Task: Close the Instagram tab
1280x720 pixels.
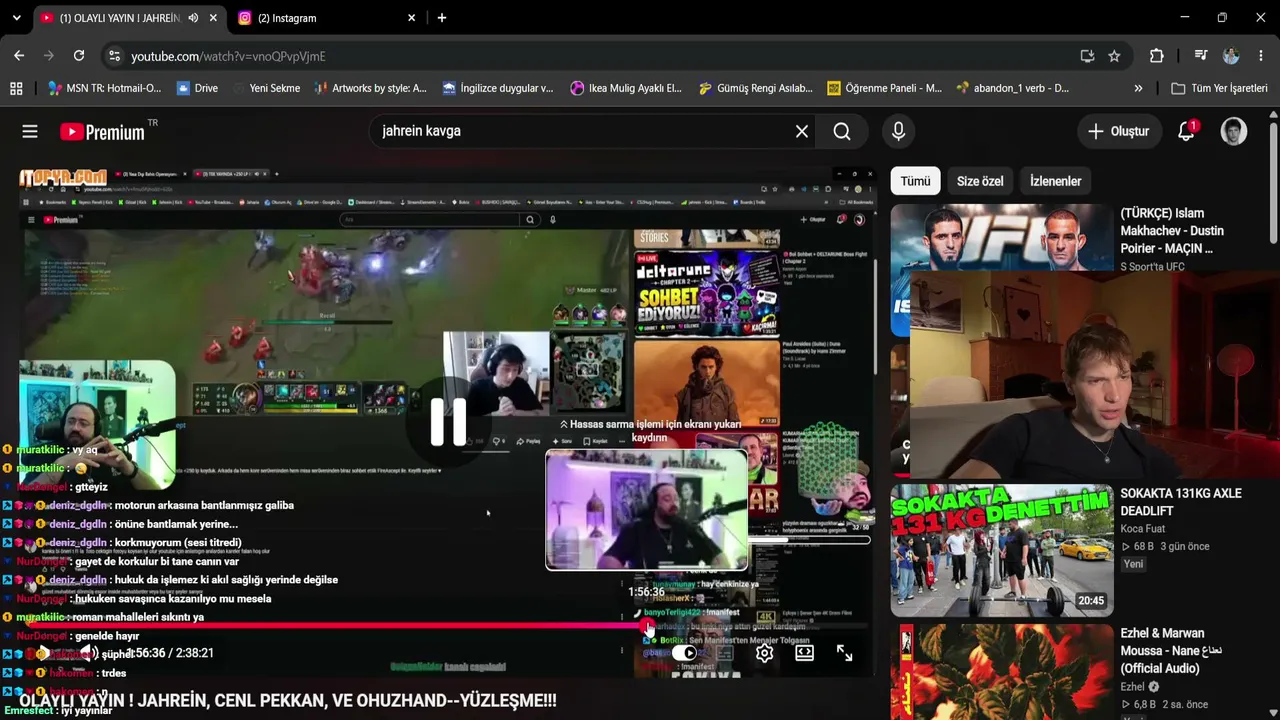Action: pyautogui.click(x=412, y=18)
